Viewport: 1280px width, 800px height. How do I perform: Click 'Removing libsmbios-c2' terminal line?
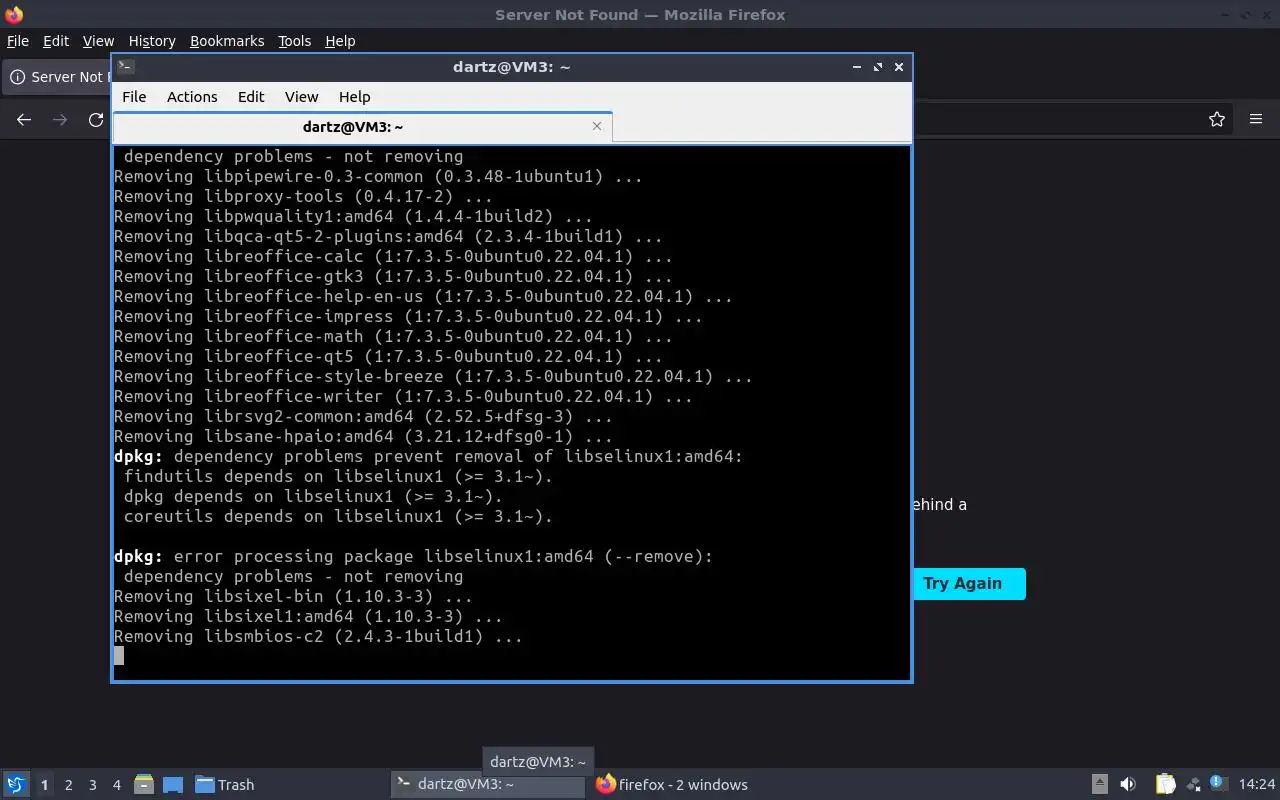(x=318, y=637)
